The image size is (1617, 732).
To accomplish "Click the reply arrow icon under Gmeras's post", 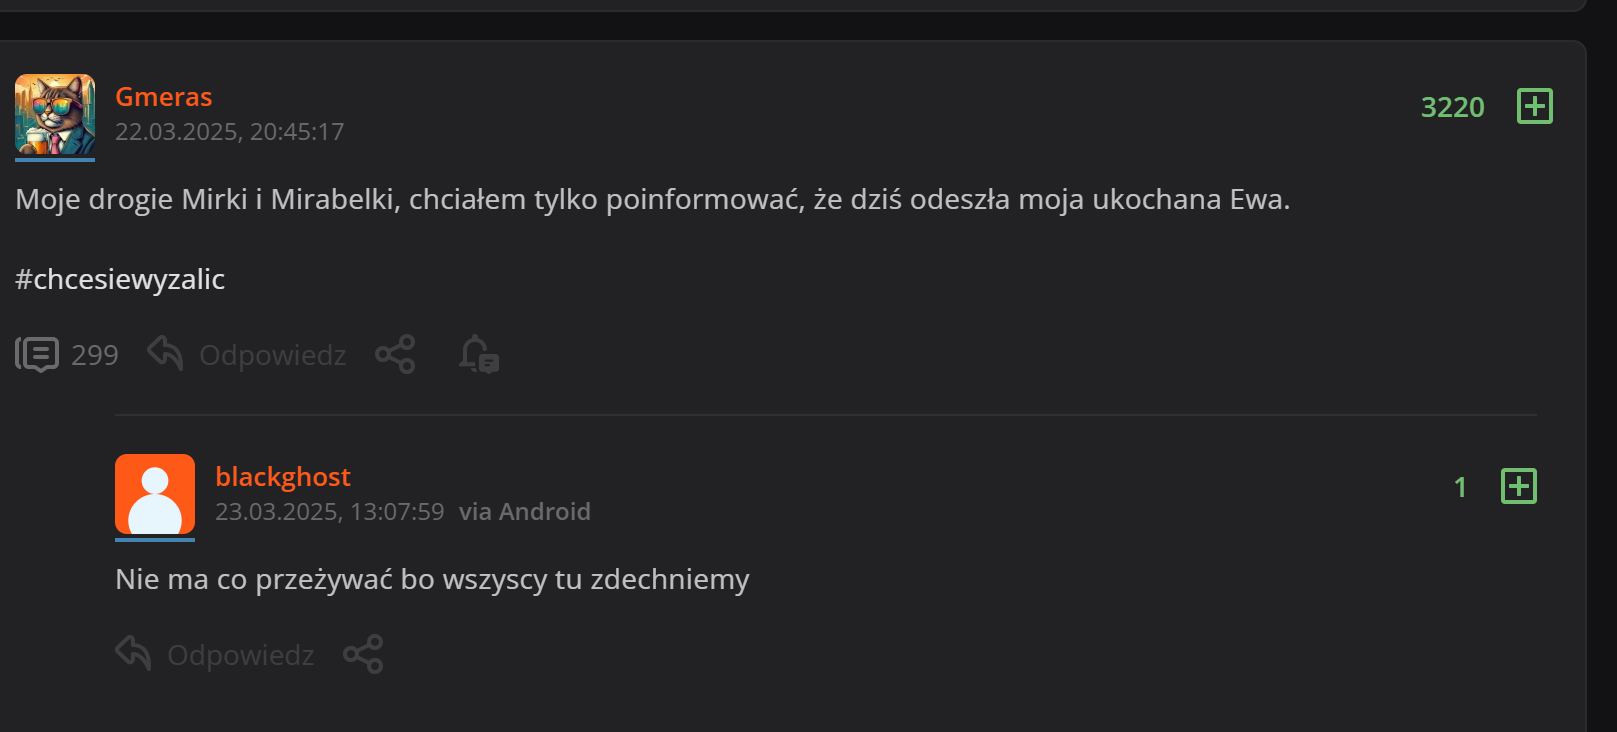I will pyautogui.click(x=165, y=353).
